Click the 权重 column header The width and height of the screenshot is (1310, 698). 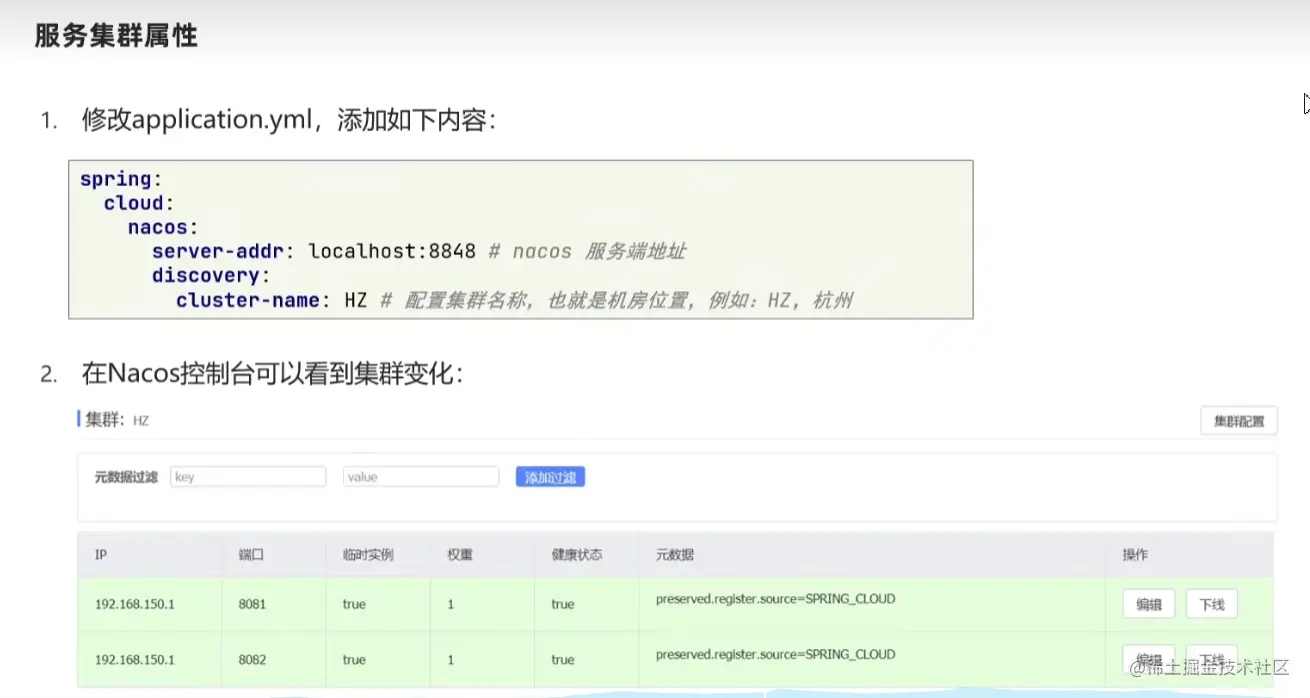pos(460,554)
